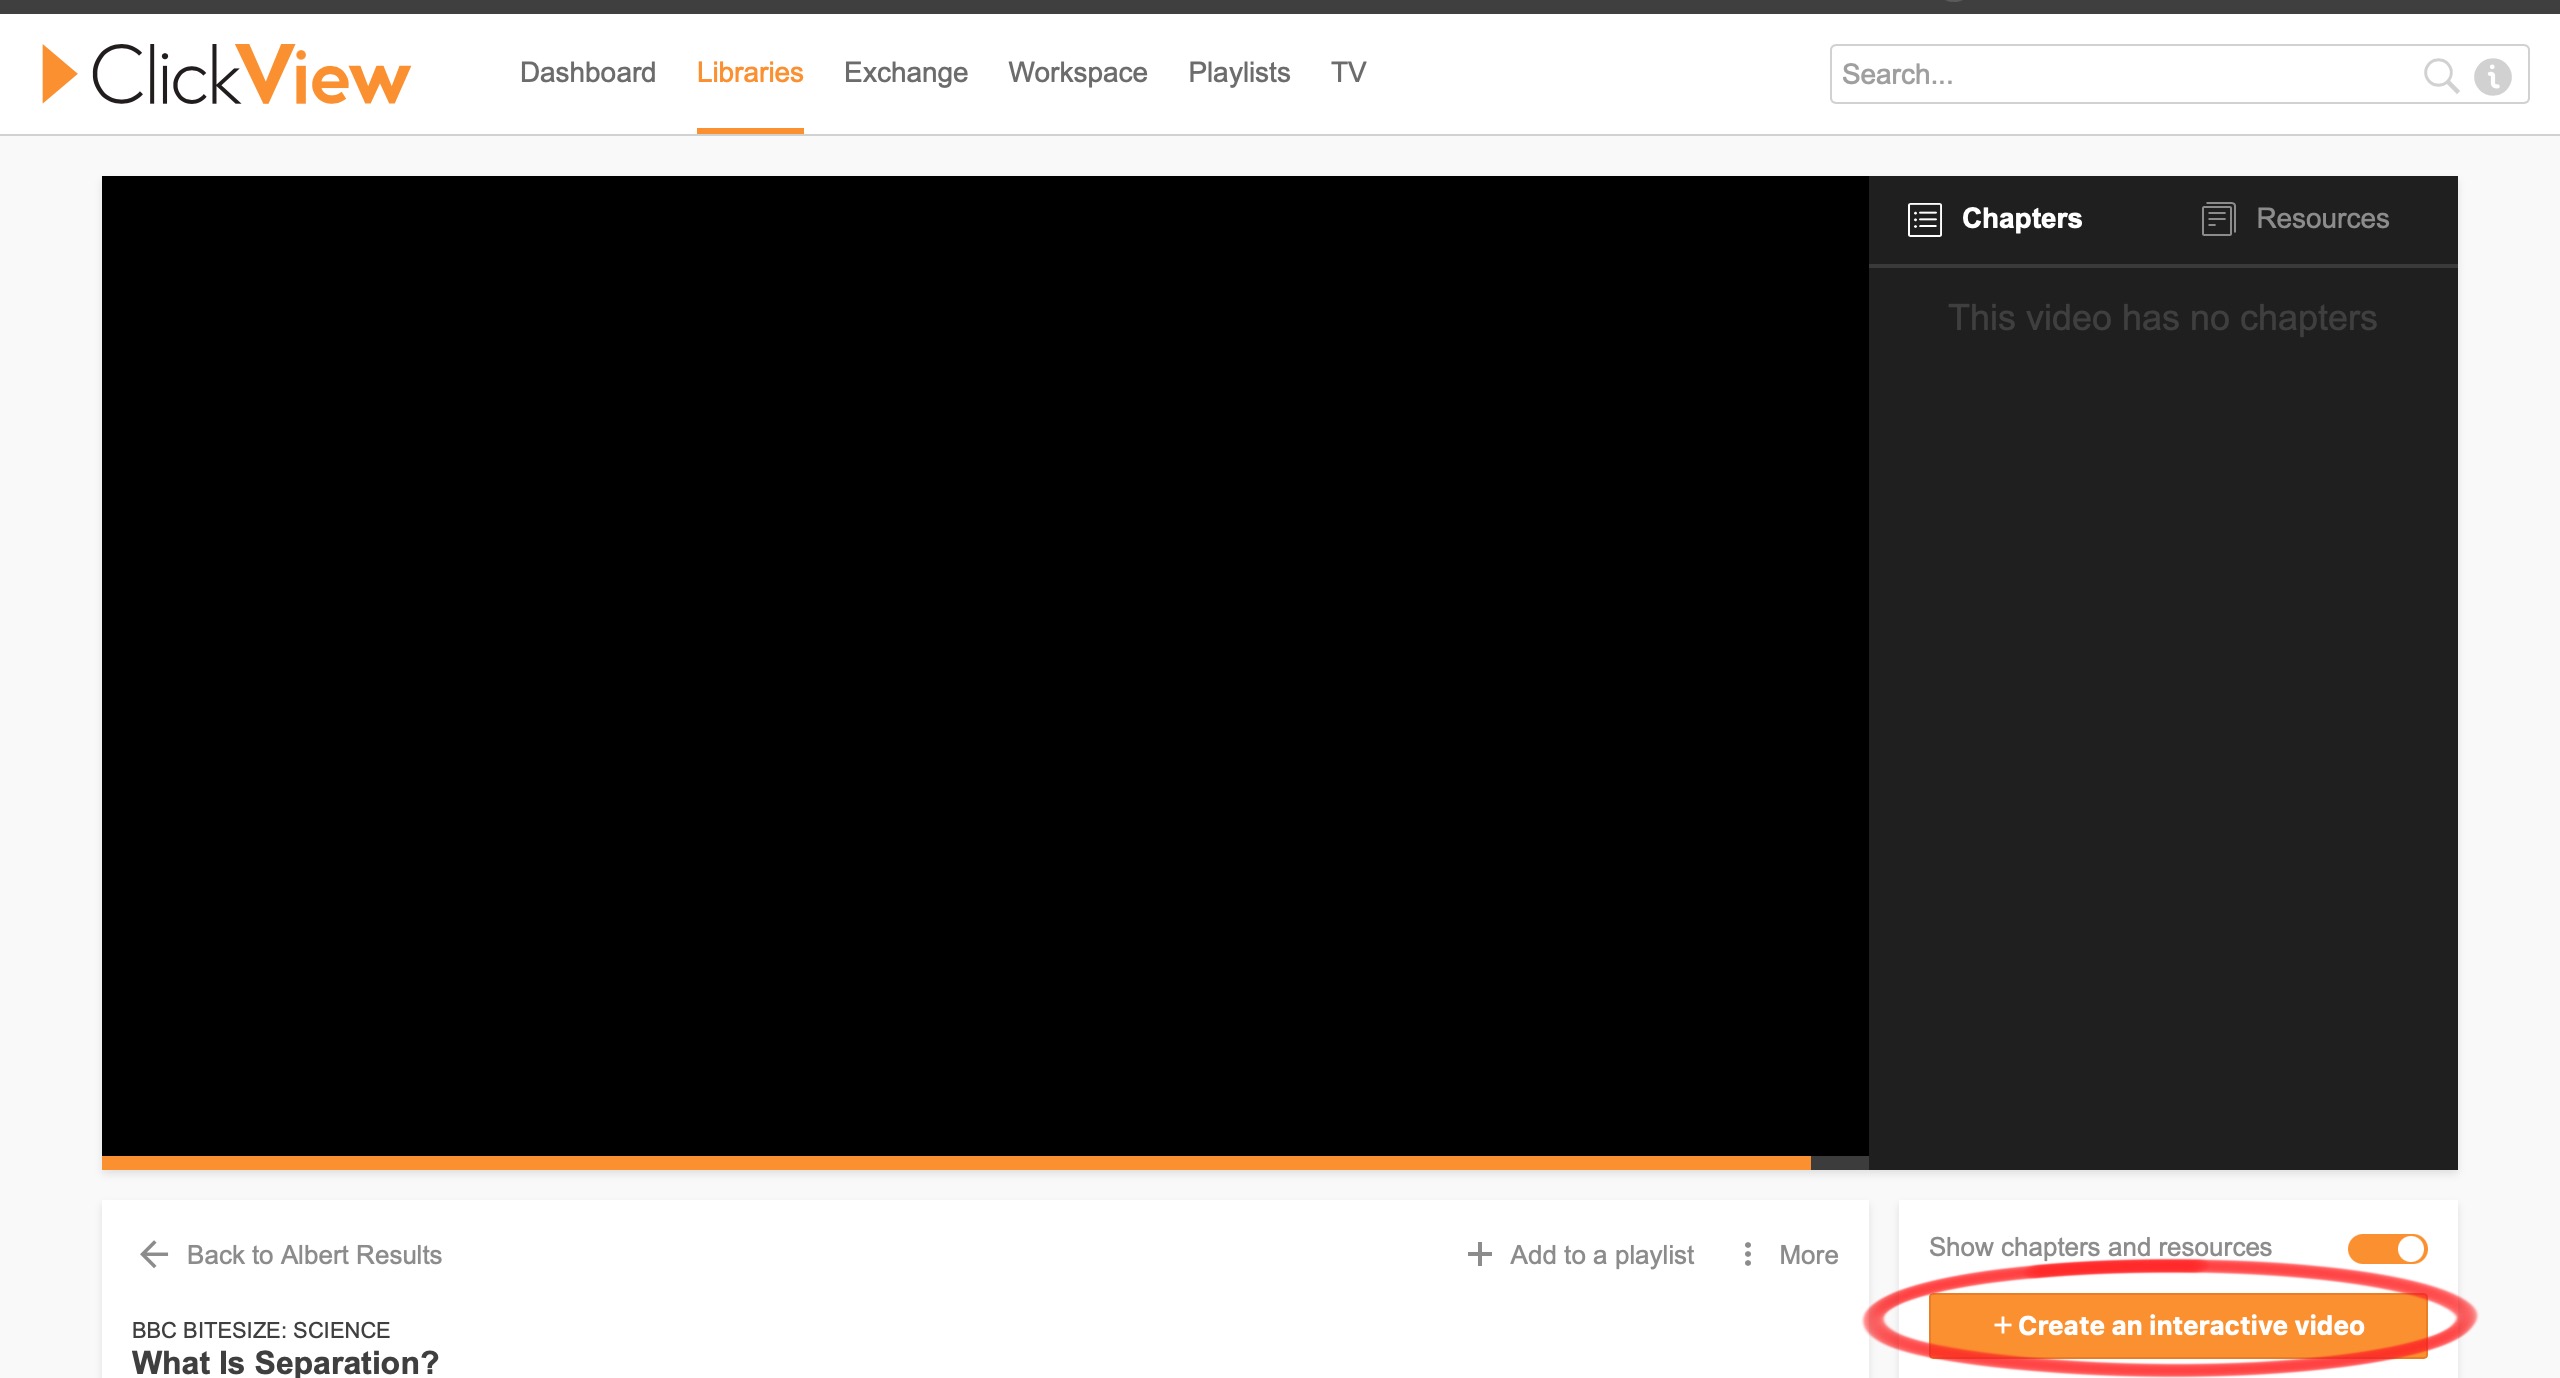Click the back arrow icon
Screen dimensions: 2560x1378
154,1254
